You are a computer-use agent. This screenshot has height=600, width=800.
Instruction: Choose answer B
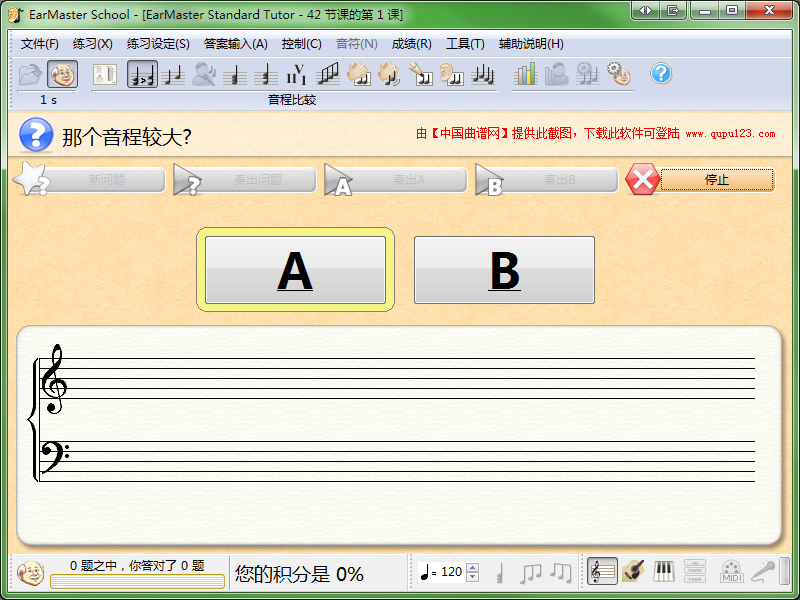coord(504,270)
